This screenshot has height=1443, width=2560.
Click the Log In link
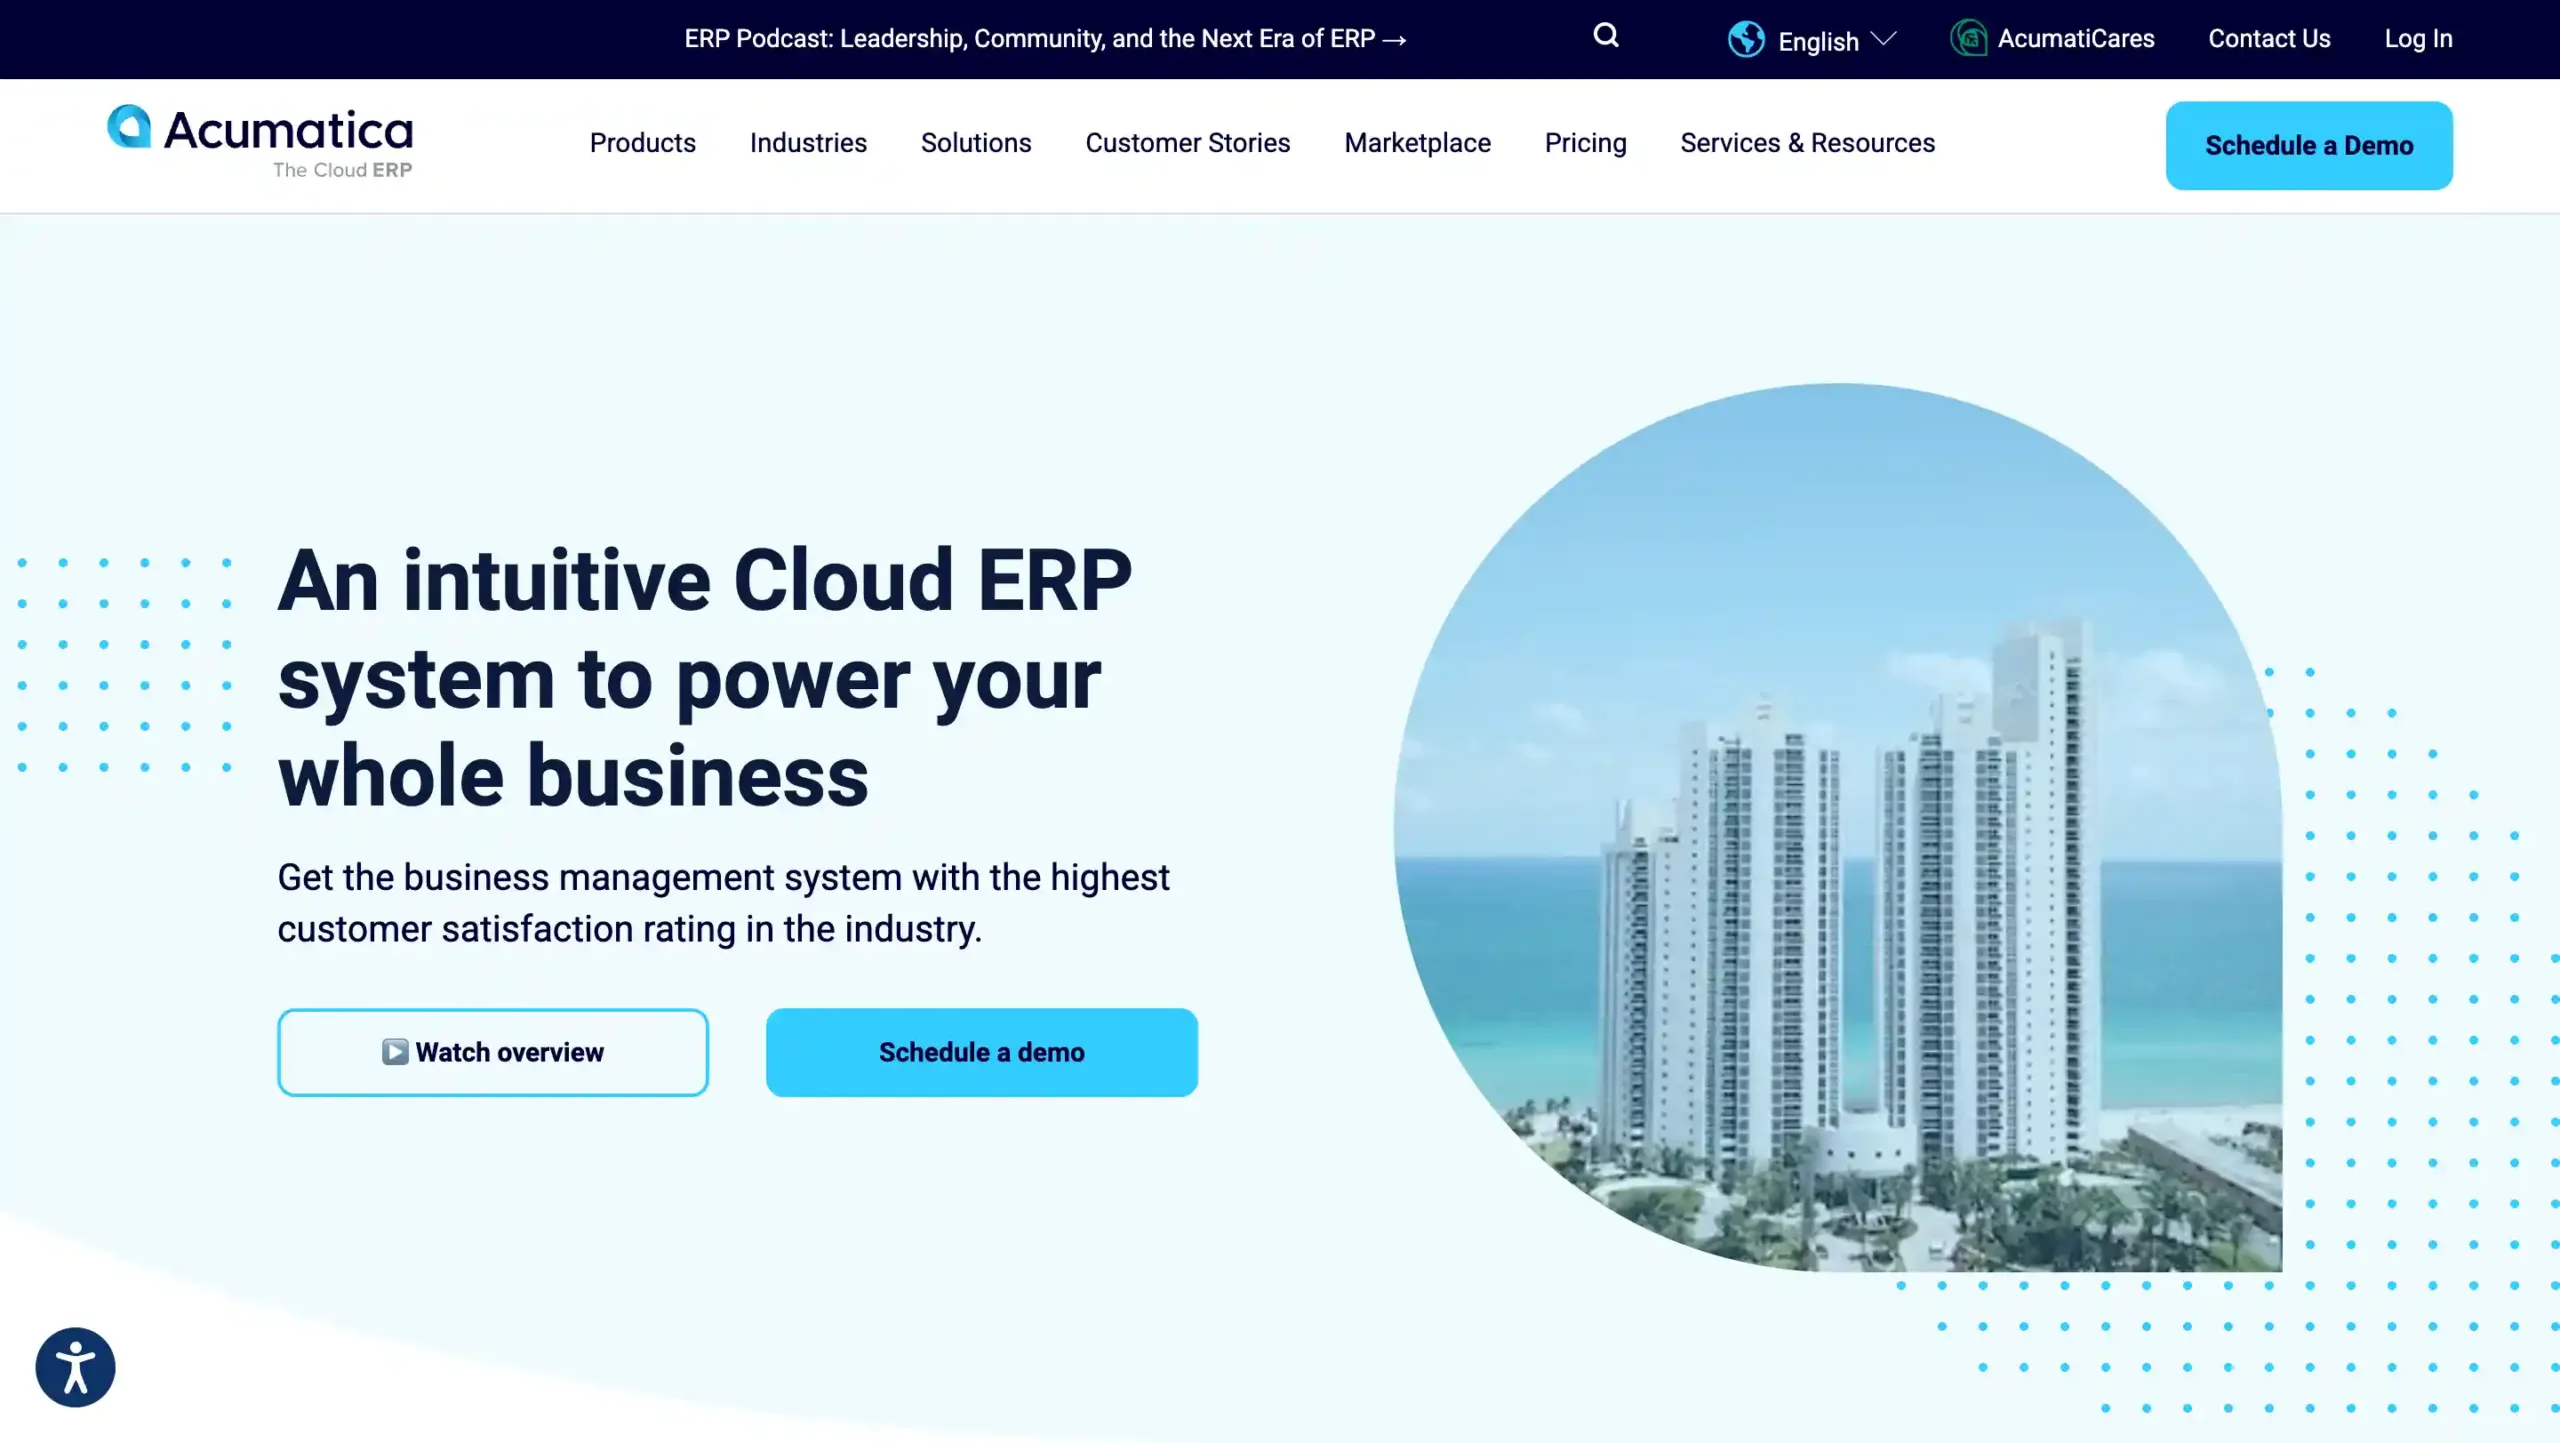[2418, 38]
